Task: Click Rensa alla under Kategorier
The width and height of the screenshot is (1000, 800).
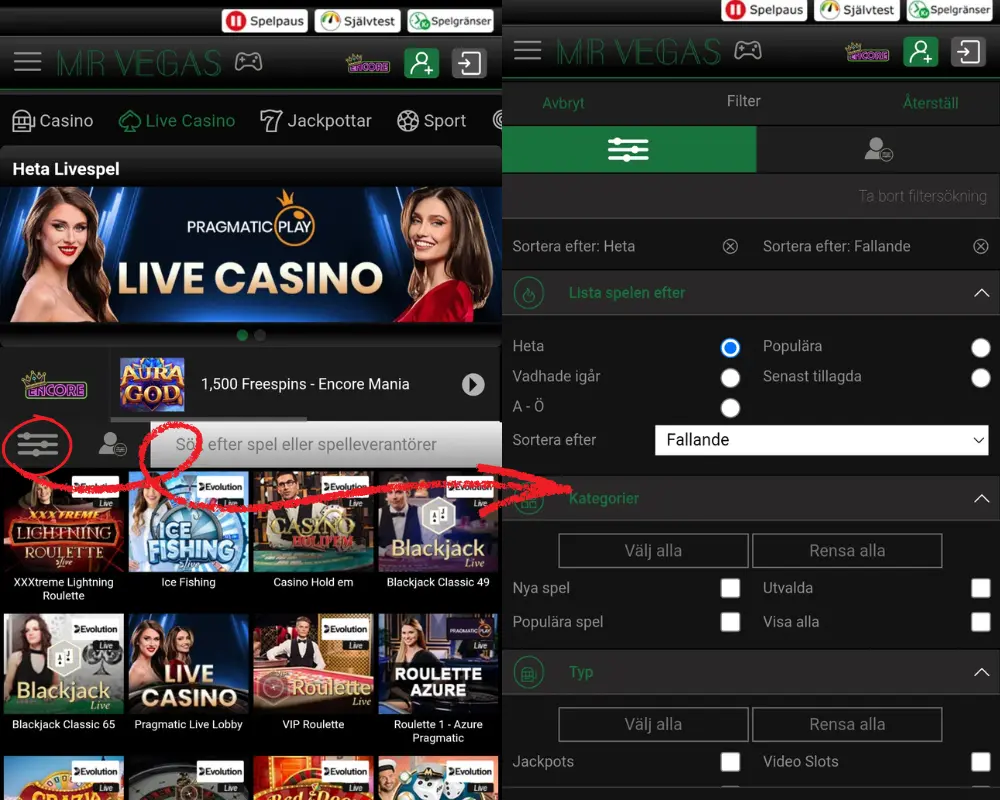Action: tap(847, 551)
